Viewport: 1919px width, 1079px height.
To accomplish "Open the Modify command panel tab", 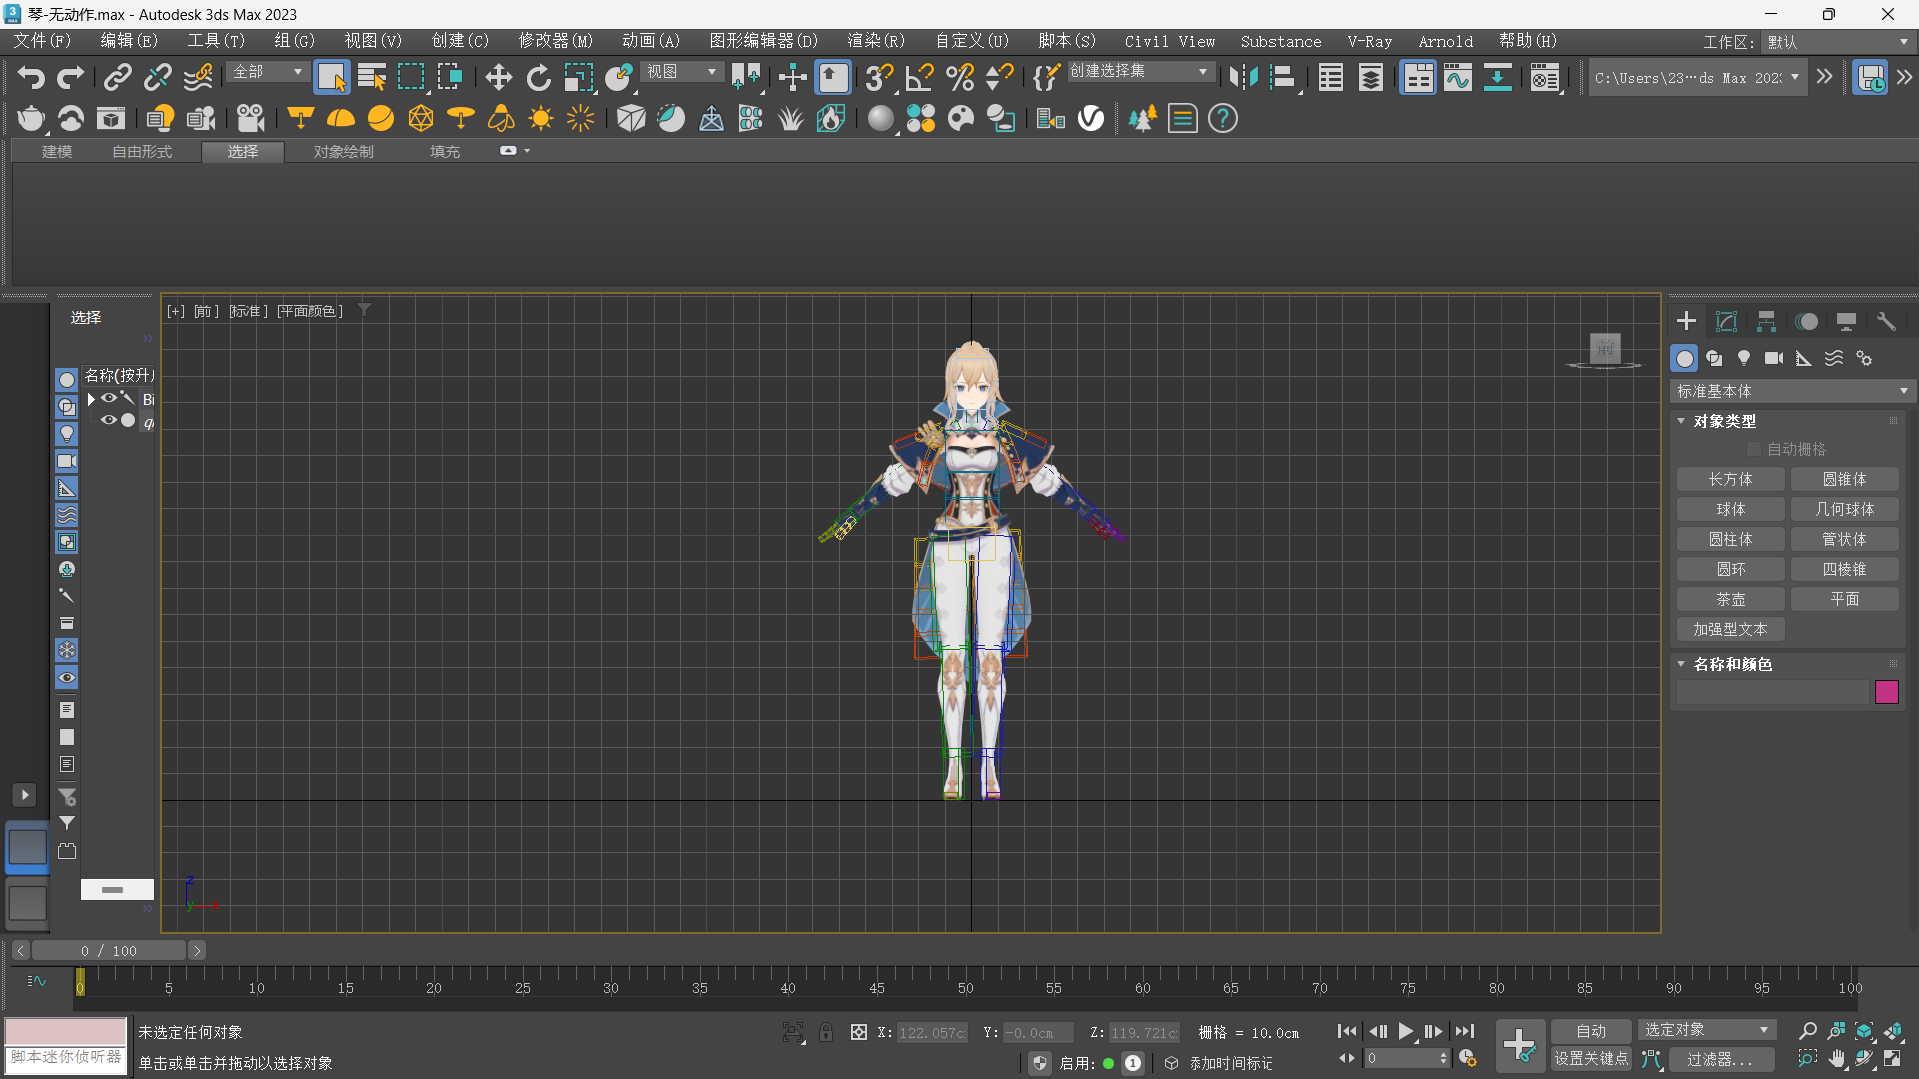I will tap(1726, 321).
